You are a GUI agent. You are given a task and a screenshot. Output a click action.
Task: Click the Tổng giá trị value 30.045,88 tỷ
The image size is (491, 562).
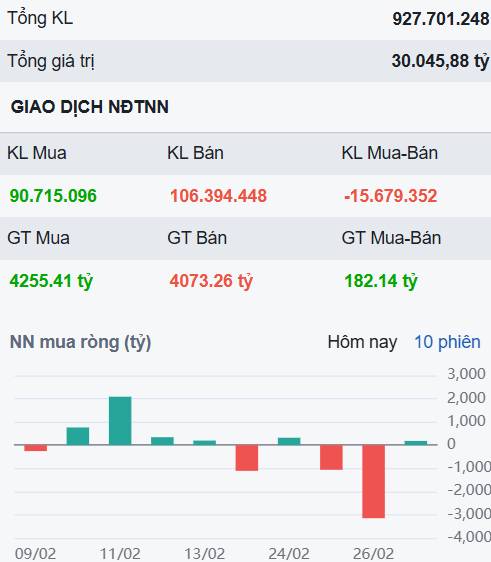(440, 61)
